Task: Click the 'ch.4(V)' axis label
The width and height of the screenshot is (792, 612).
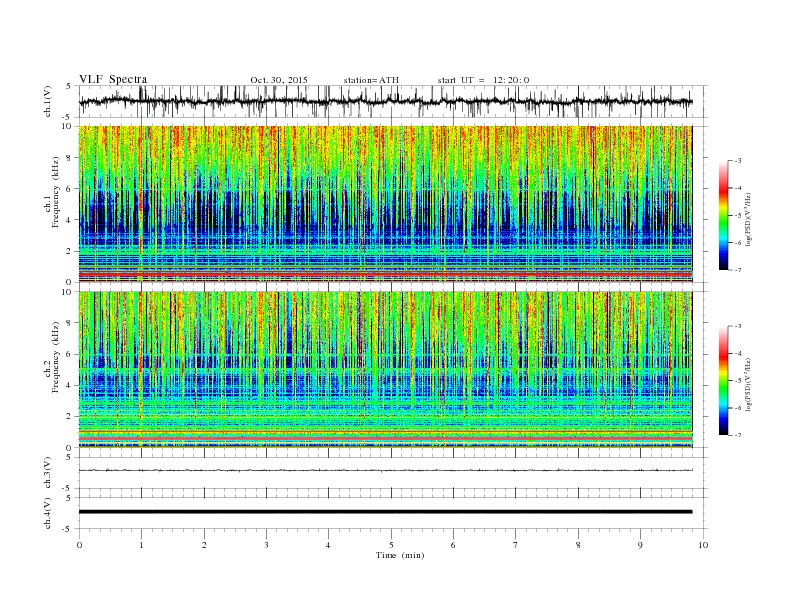Action: point(48,513)
